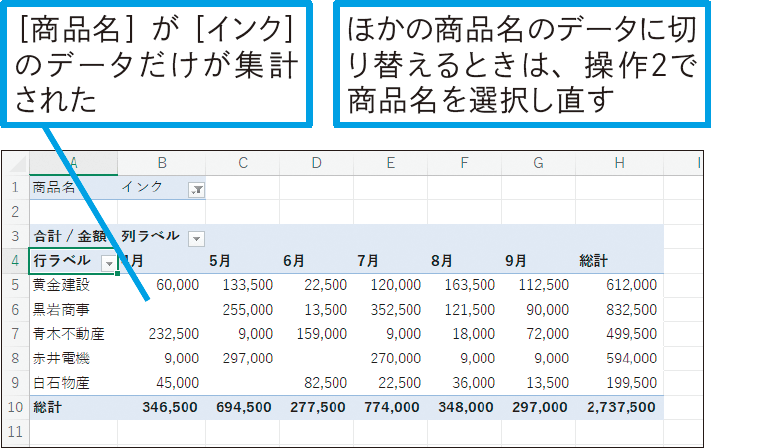The image size is (783, 448).
Task: Click the 合計 / 金額 cell
Action: (x=71, y=237)
